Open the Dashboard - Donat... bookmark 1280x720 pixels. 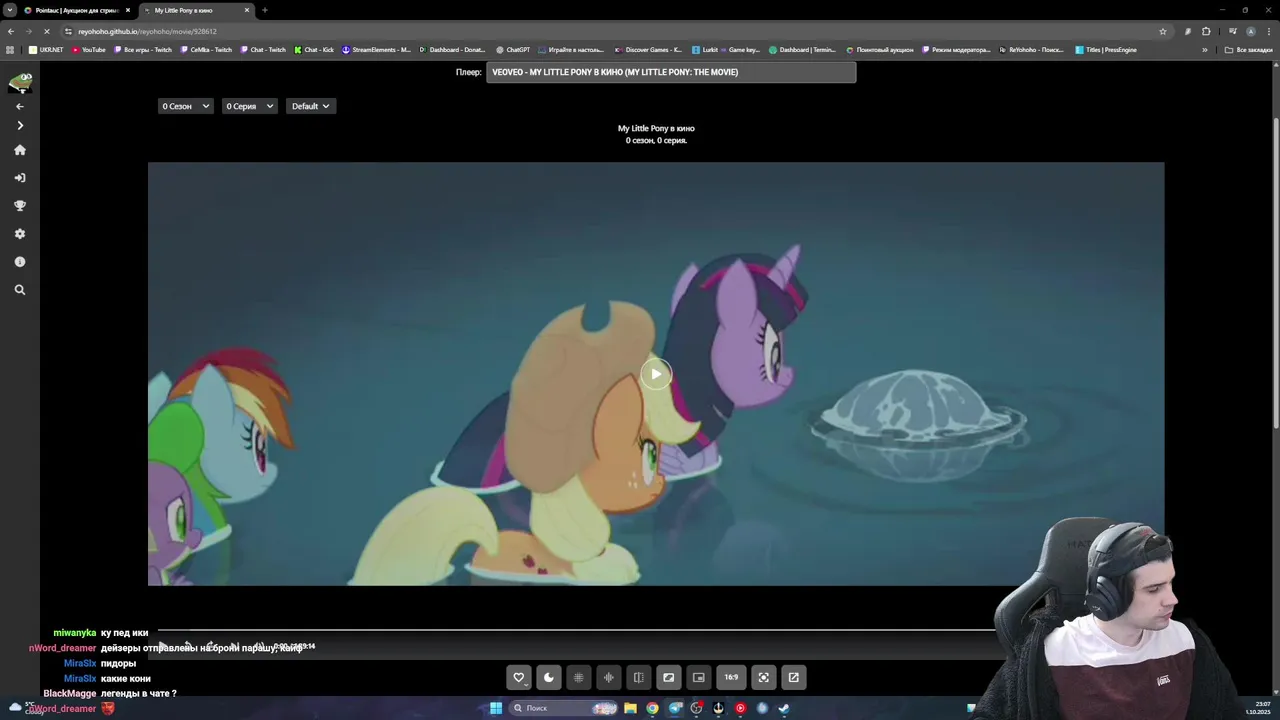(x=452, y=50)
